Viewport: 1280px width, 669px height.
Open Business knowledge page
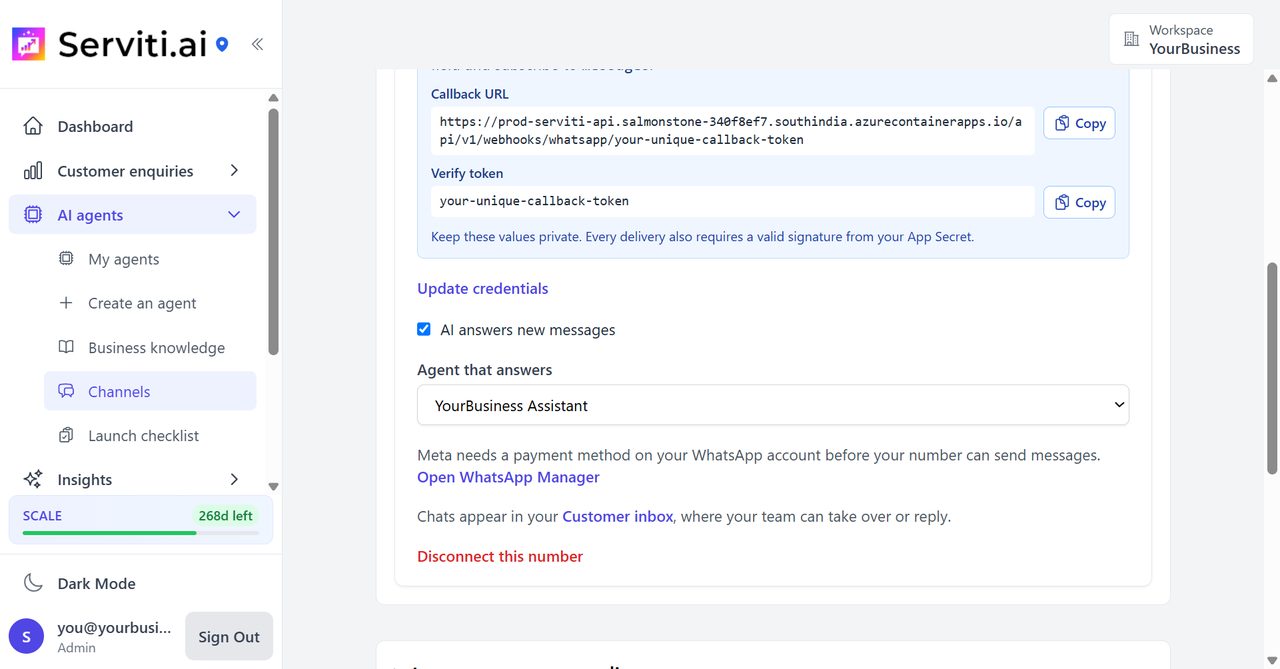click(x=150, y=347)
